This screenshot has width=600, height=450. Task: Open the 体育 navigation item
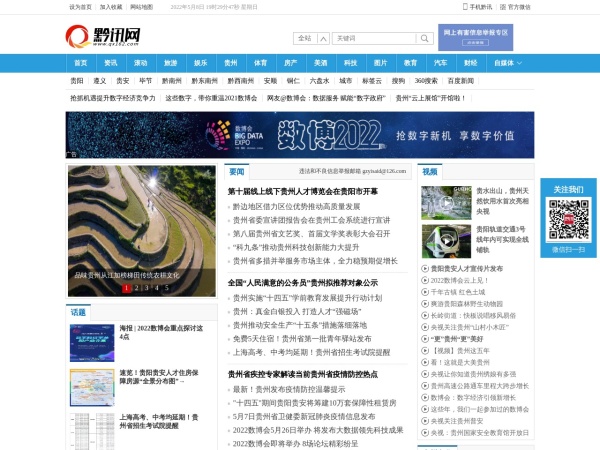click(x=260, y=63)
